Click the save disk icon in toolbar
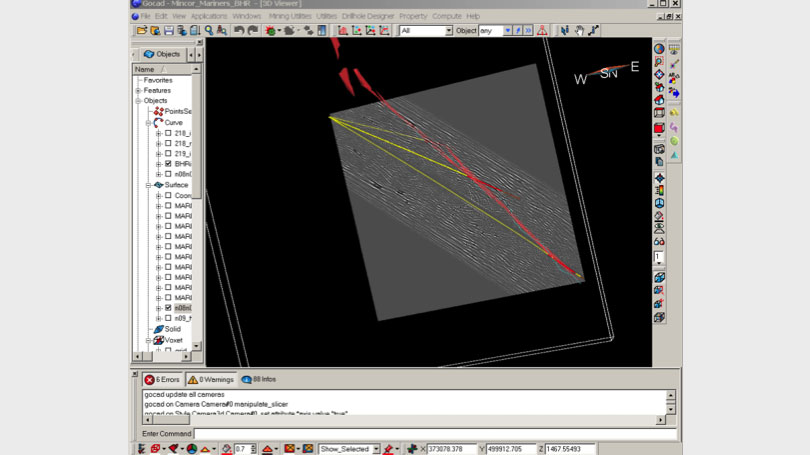The width and height of the screenshot is (810, 455). 168,31
